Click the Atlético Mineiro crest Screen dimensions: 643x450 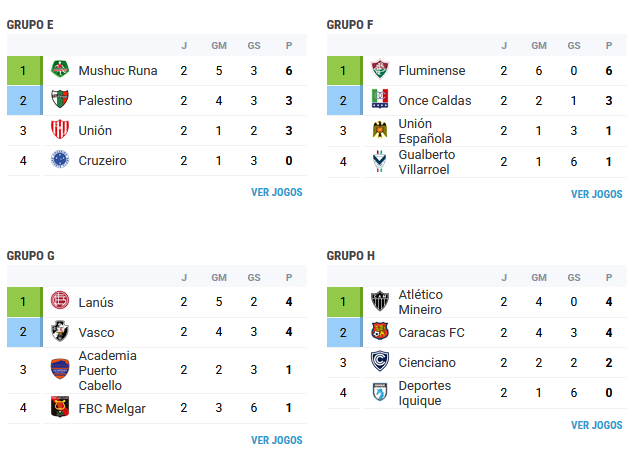point(380,301)
